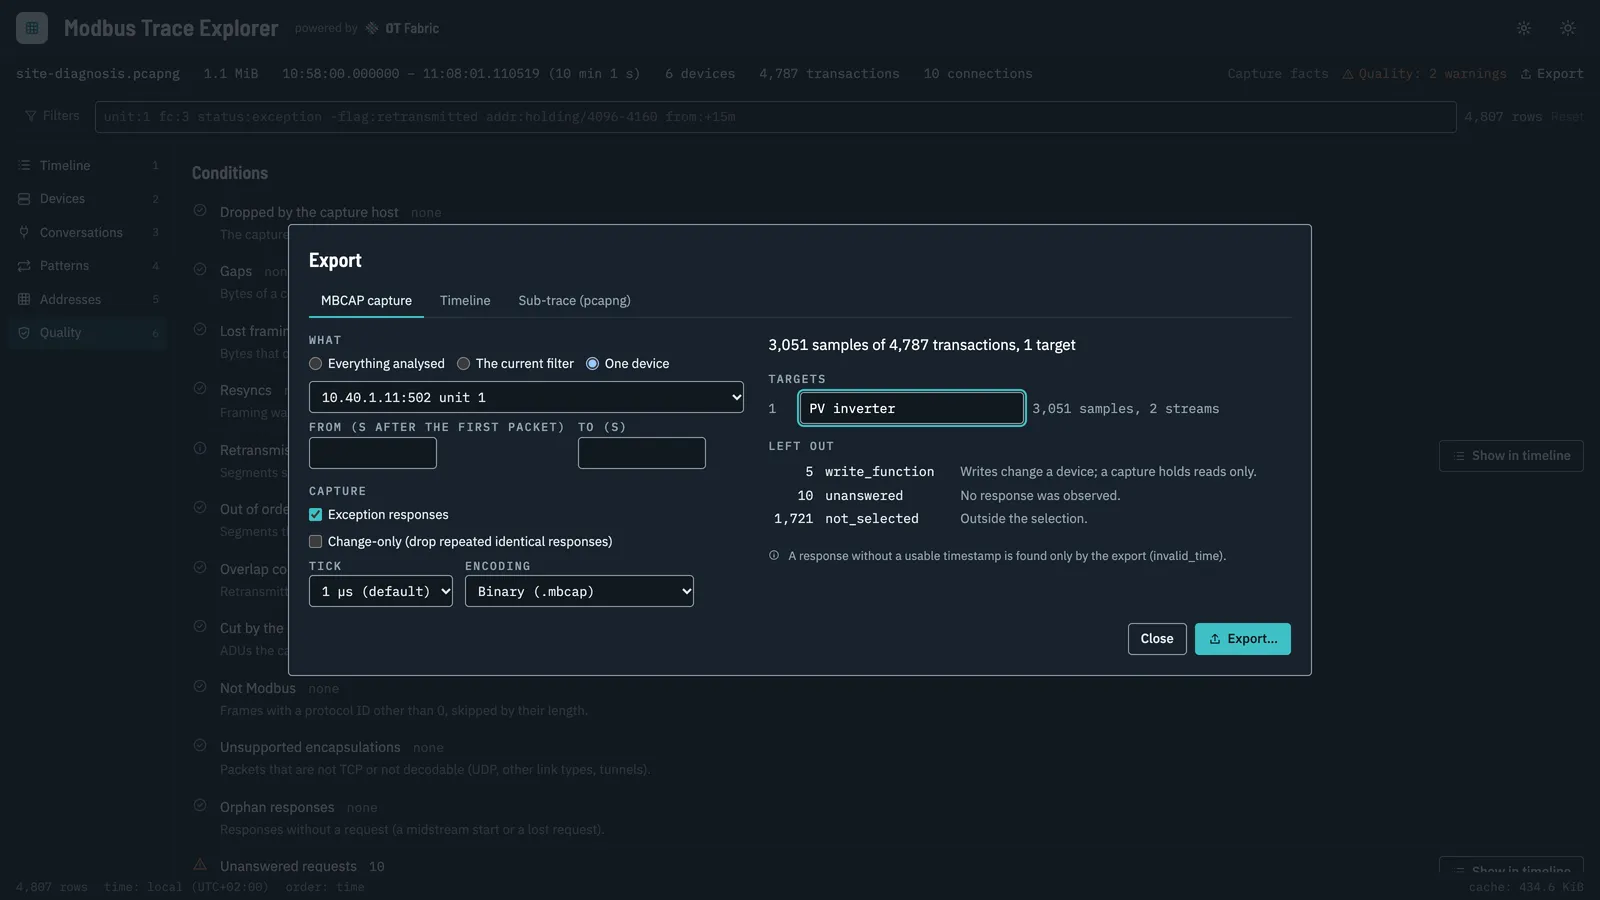
Task: Click the info icon beside invalid_time note
Action: 774,556
